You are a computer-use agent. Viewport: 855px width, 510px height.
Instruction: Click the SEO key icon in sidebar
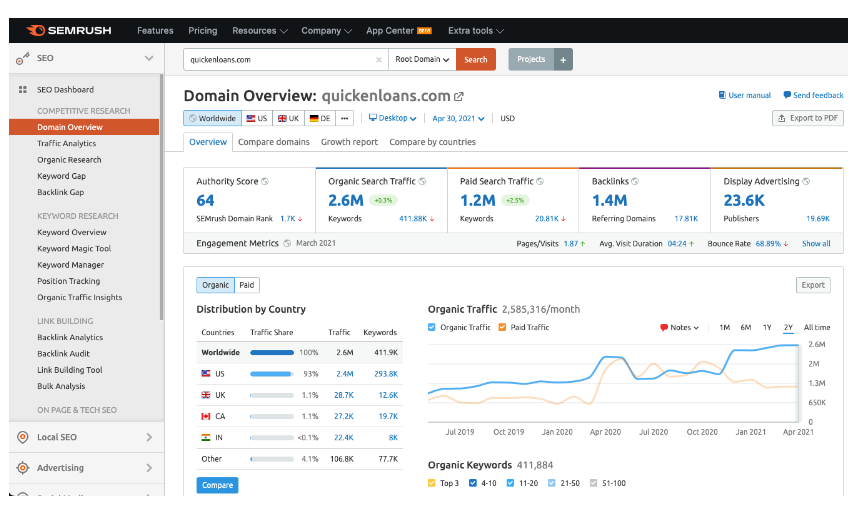pyautogui.click(x=22, y=58)
